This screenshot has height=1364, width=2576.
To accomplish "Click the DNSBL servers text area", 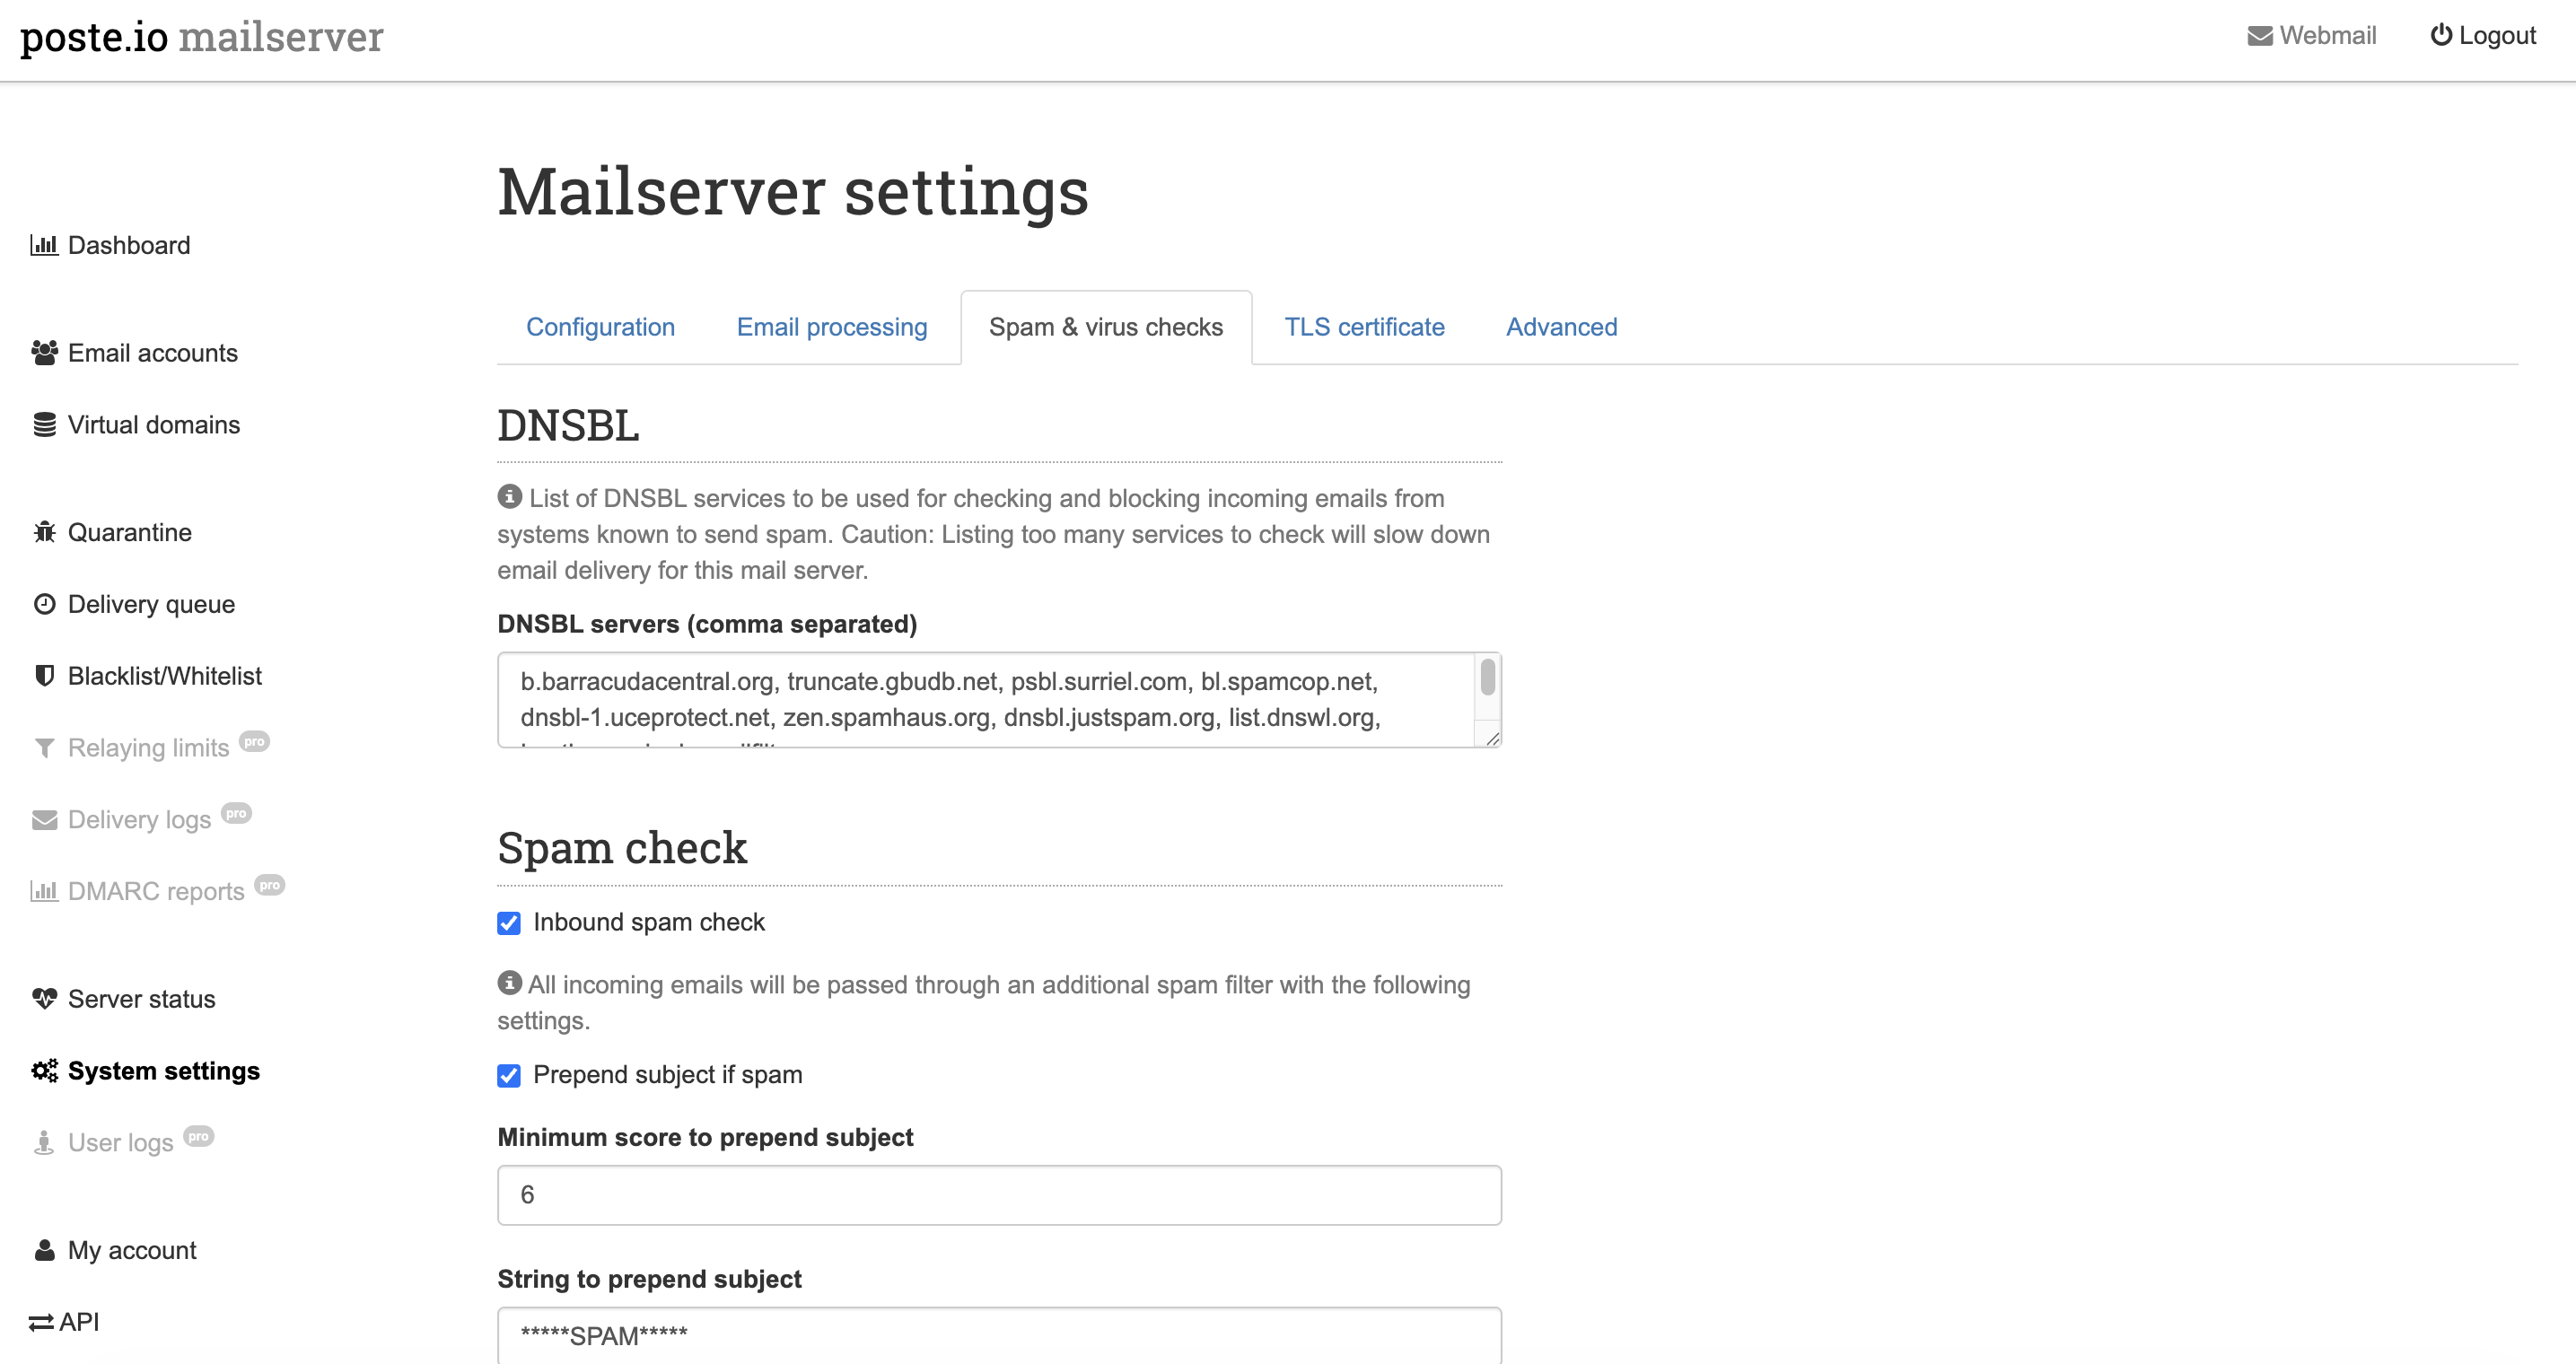I will coord(985,699).
